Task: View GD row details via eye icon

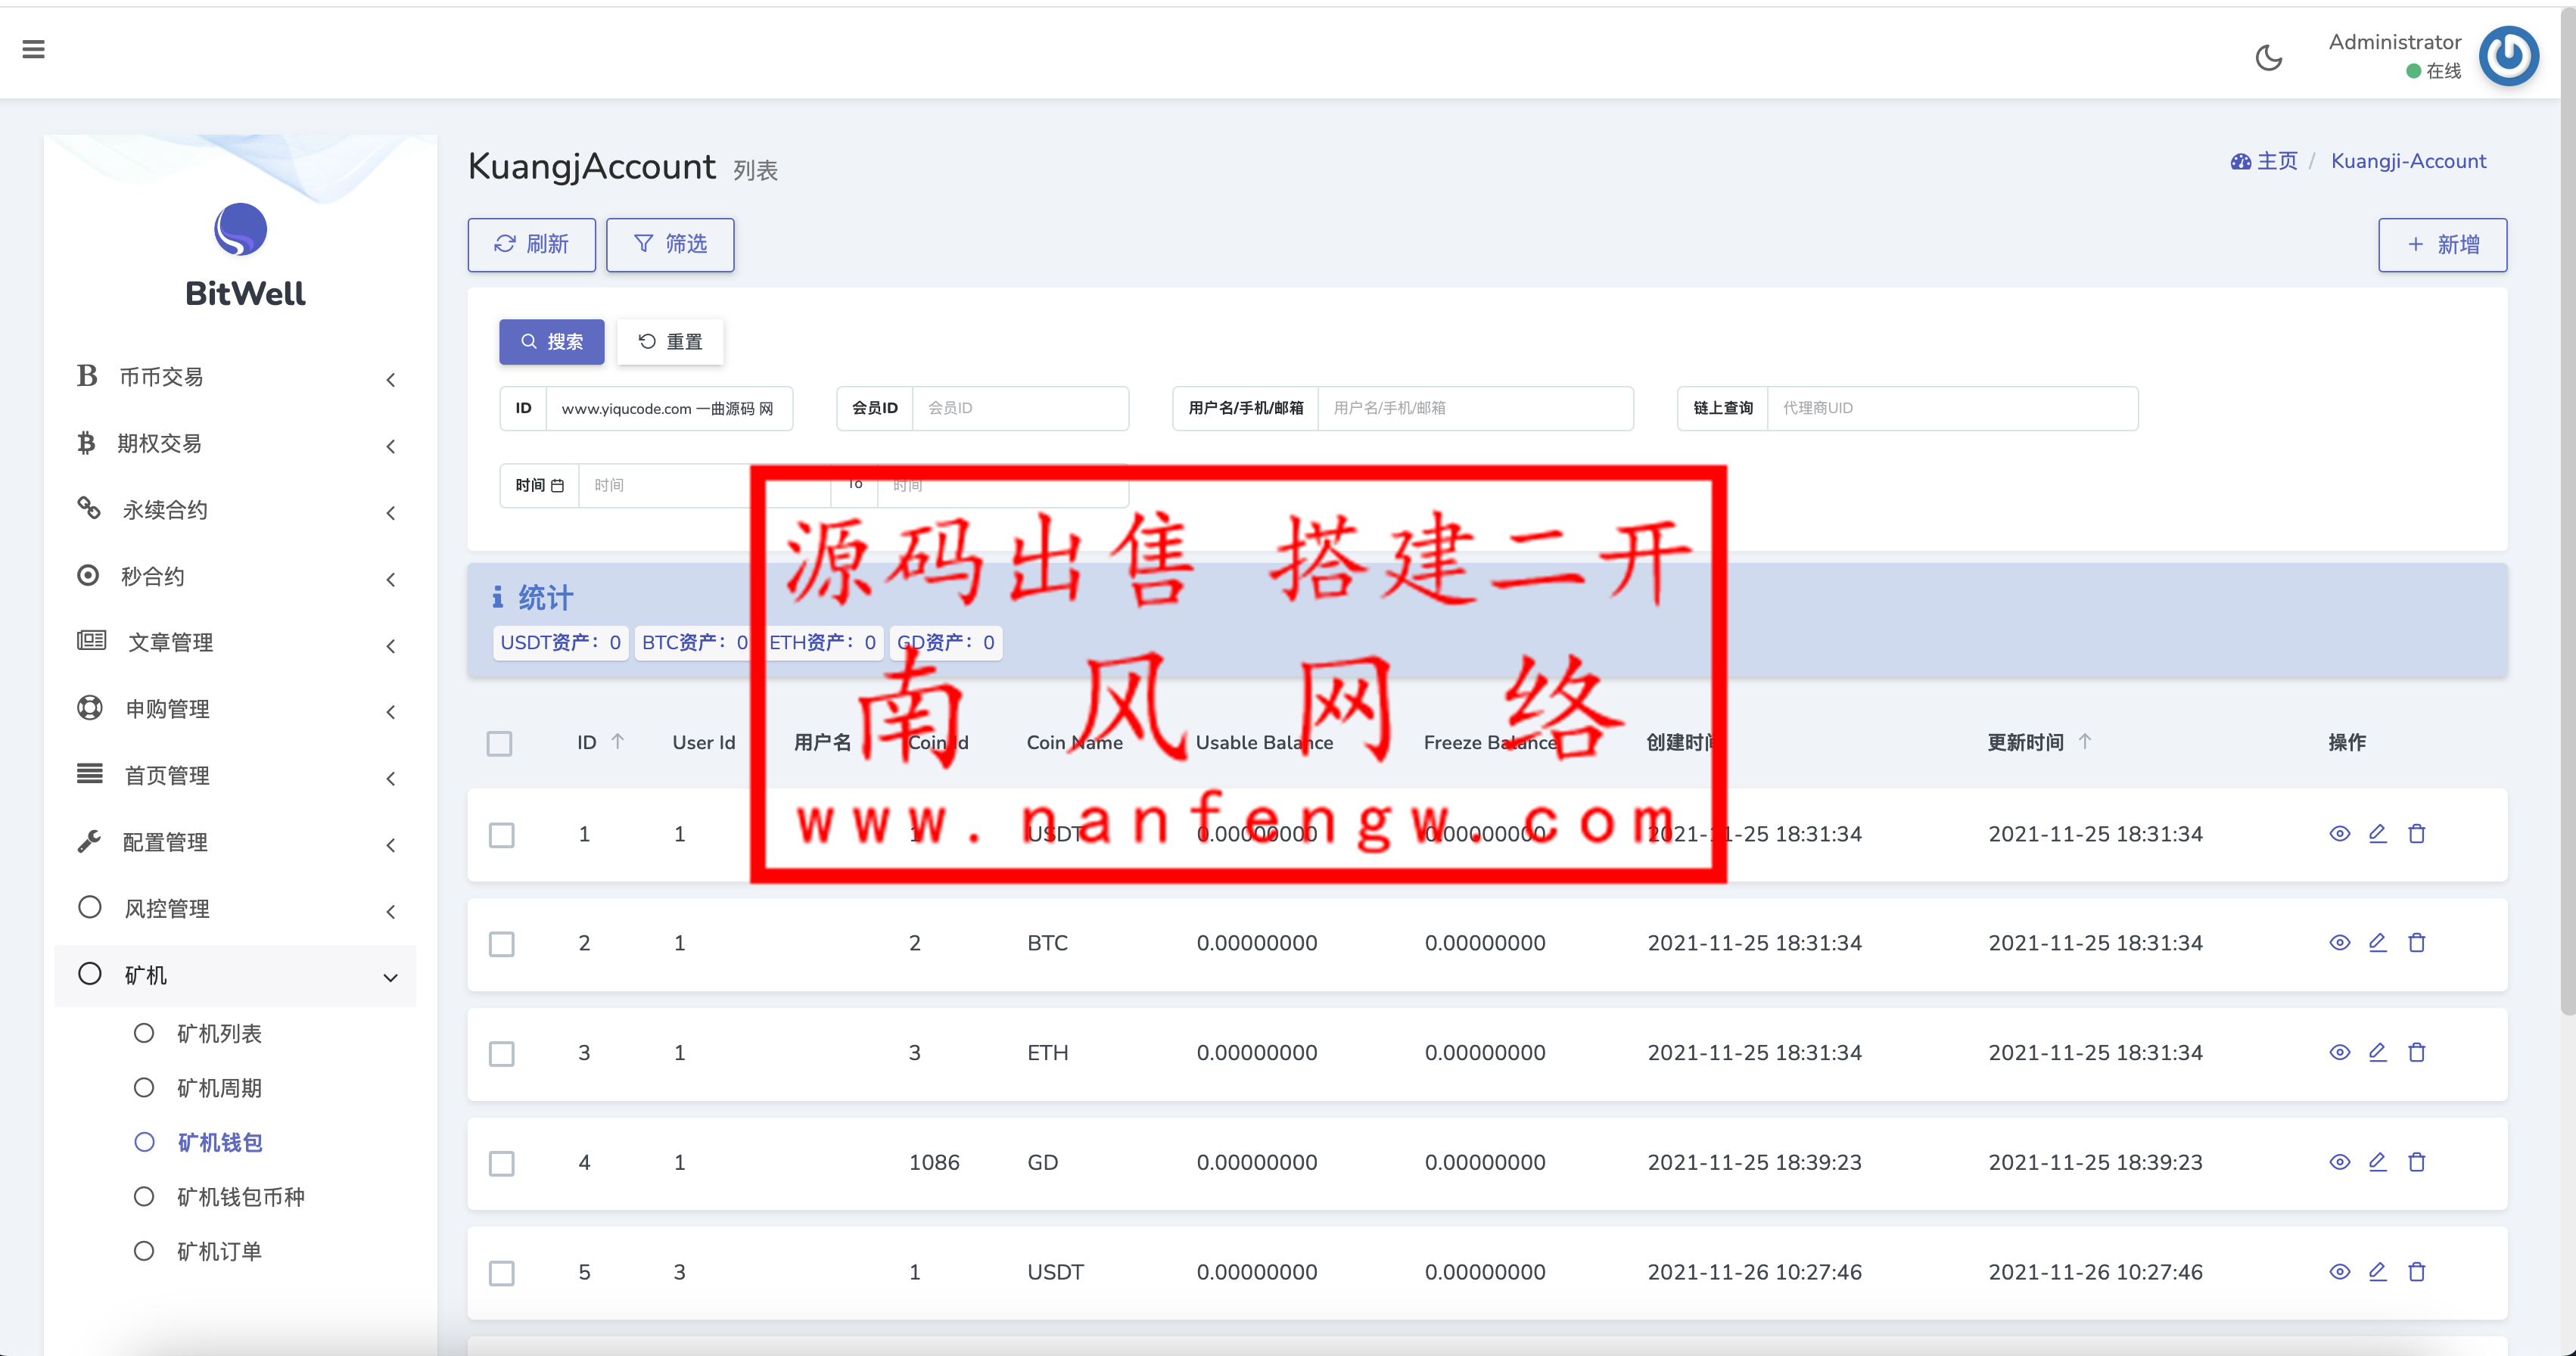Action: 2339,1162
